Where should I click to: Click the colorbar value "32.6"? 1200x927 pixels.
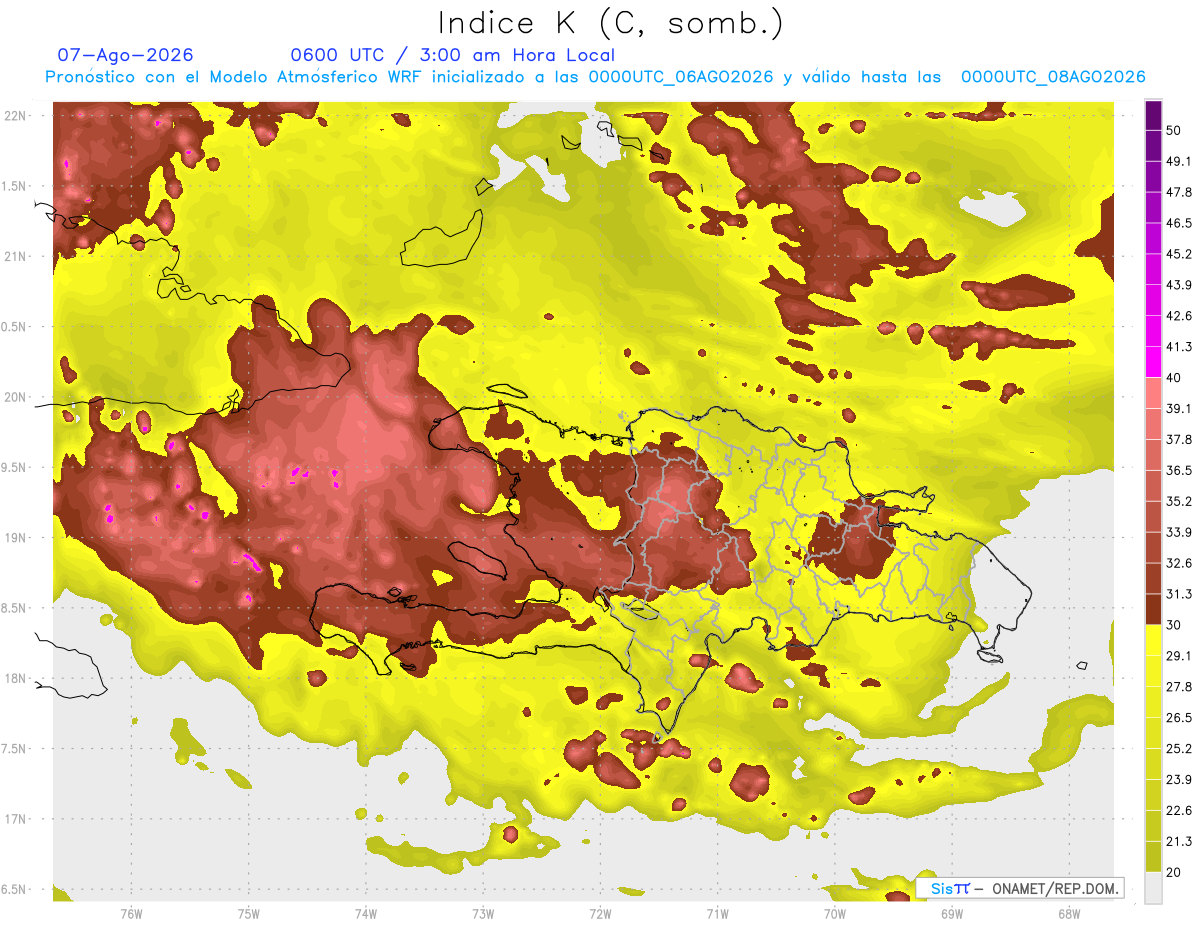tap(1179, 563)
